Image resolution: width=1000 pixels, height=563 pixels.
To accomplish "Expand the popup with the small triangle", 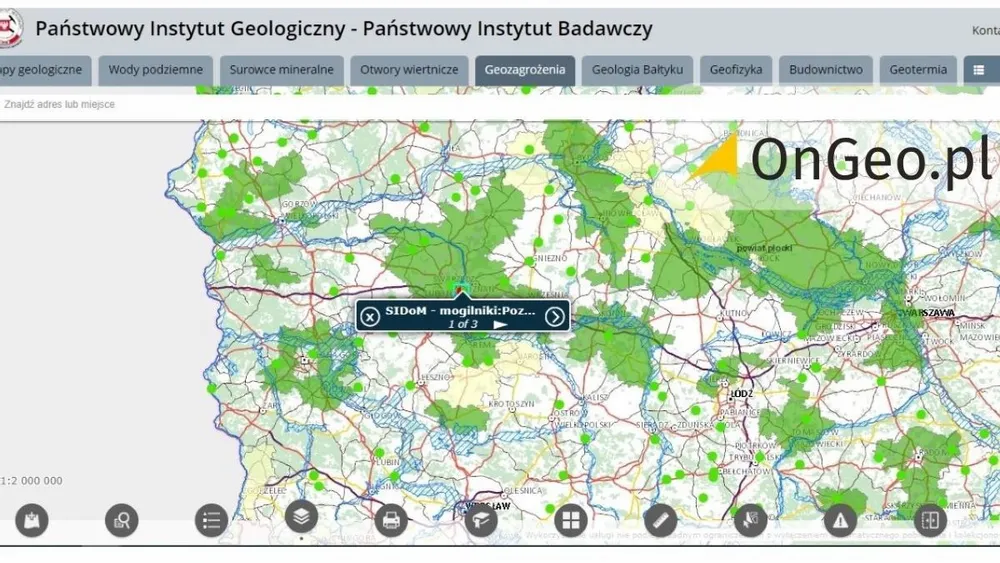I will 501,325.
